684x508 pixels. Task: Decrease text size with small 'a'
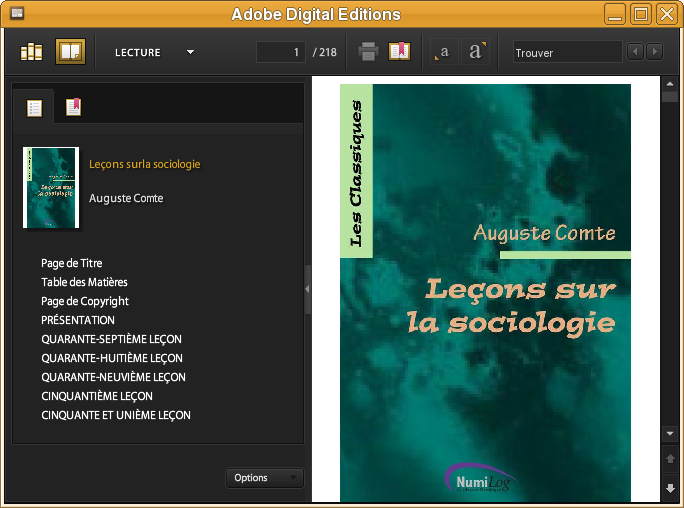[444, 52]
